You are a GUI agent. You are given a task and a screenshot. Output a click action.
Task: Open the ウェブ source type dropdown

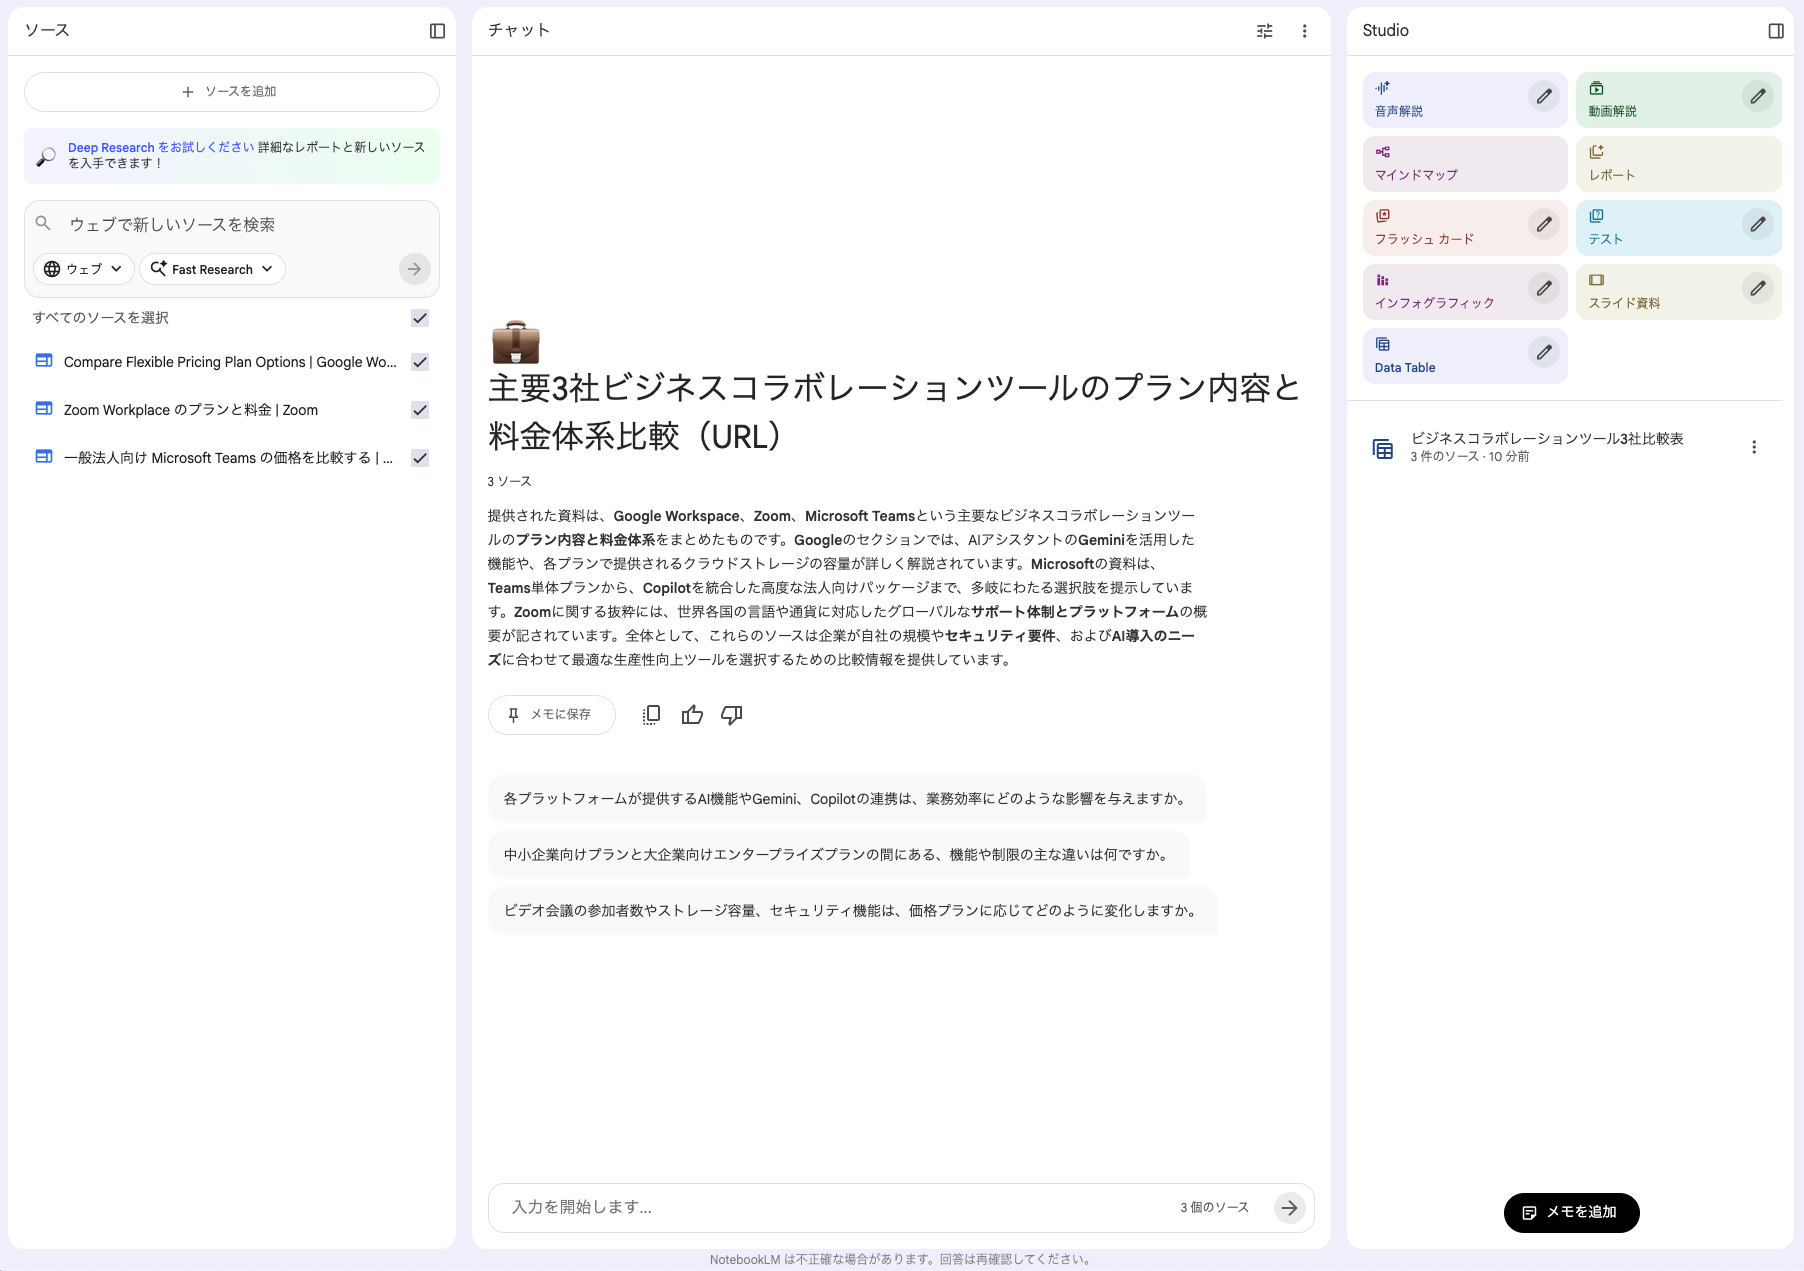coord(84,268)
